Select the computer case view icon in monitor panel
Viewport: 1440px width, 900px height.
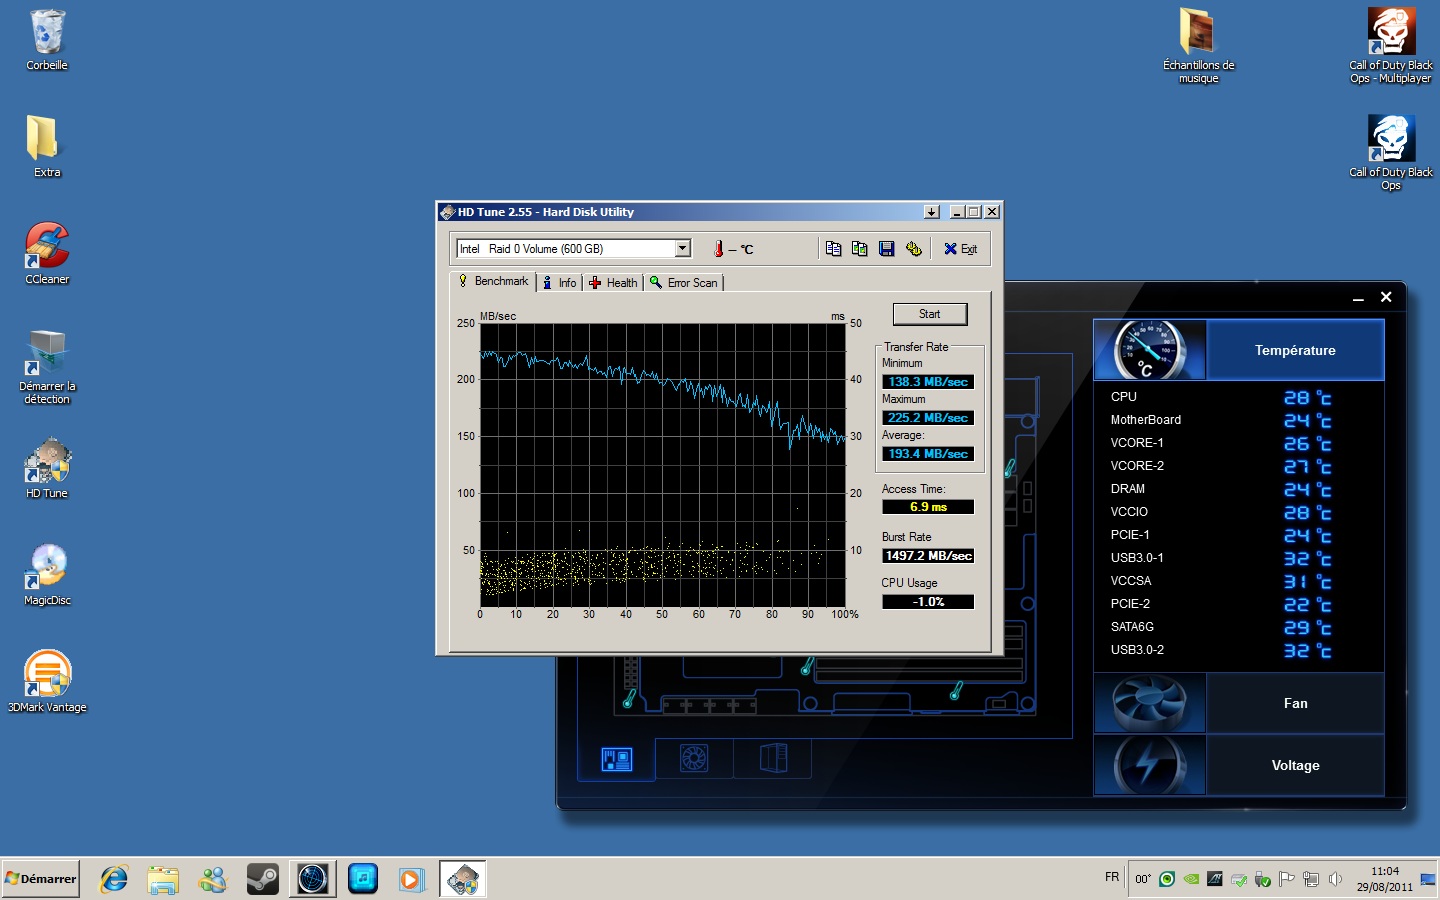tap(773, 759)
